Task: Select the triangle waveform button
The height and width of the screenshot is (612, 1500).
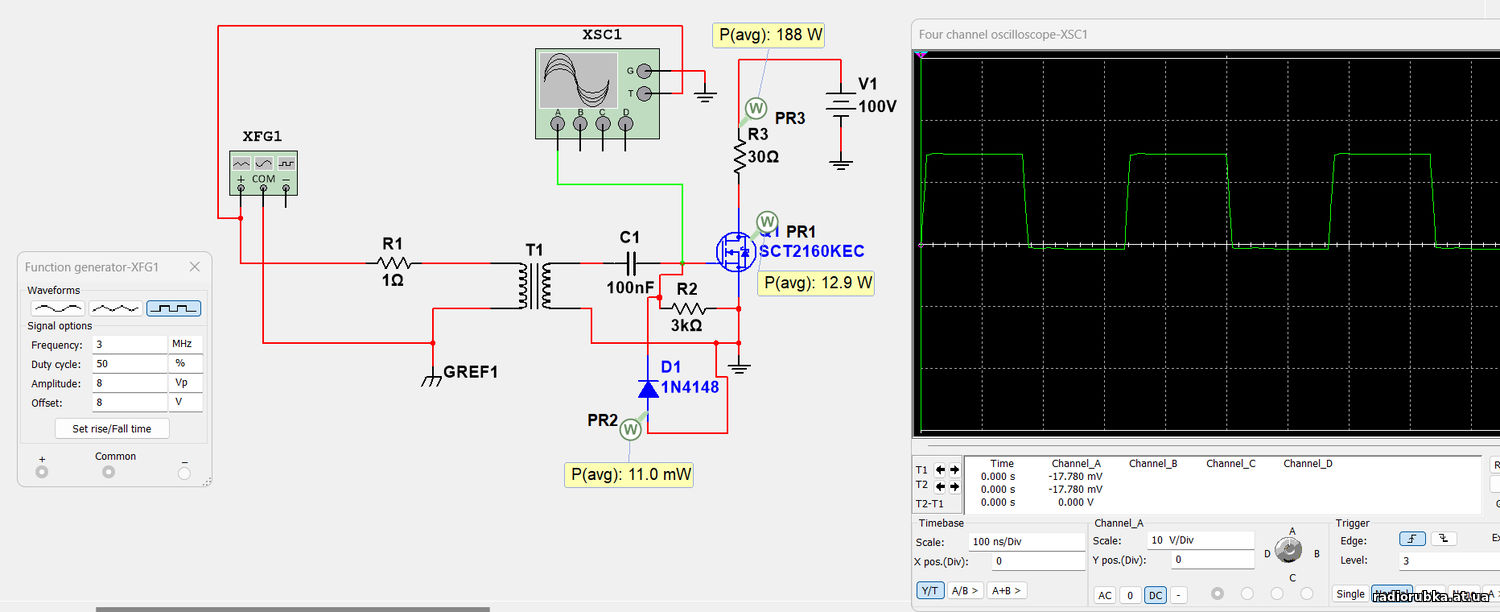Action: [116, 308]
